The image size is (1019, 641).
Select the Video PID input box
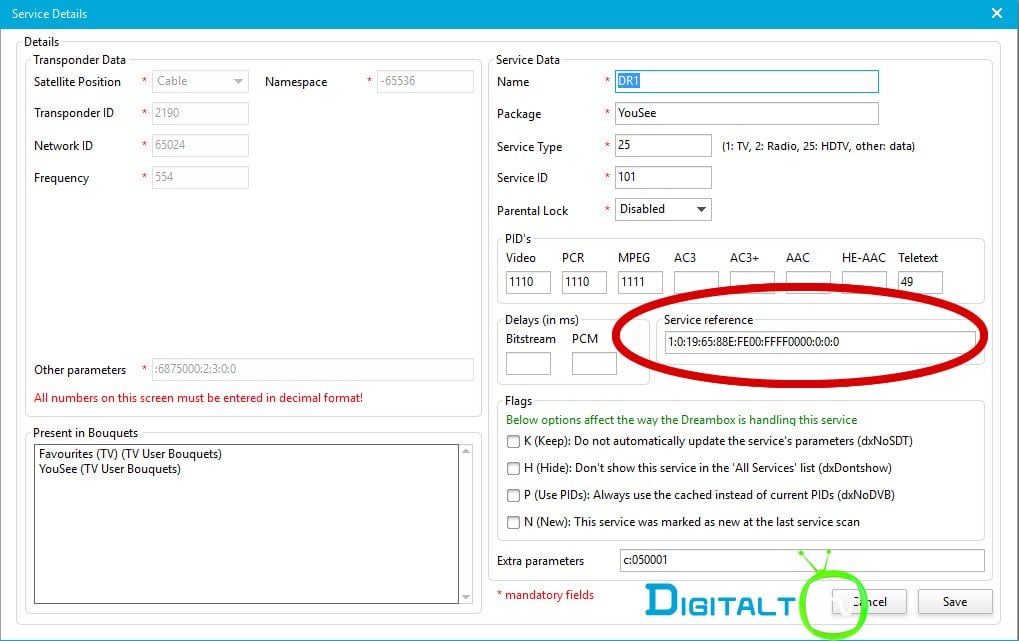coord(528,282)
